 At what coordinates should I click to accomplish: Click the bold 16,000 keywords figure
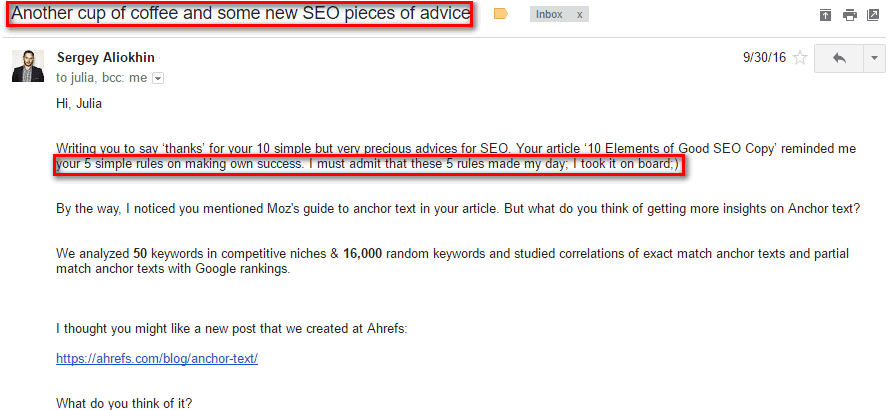tap(363, 254)
